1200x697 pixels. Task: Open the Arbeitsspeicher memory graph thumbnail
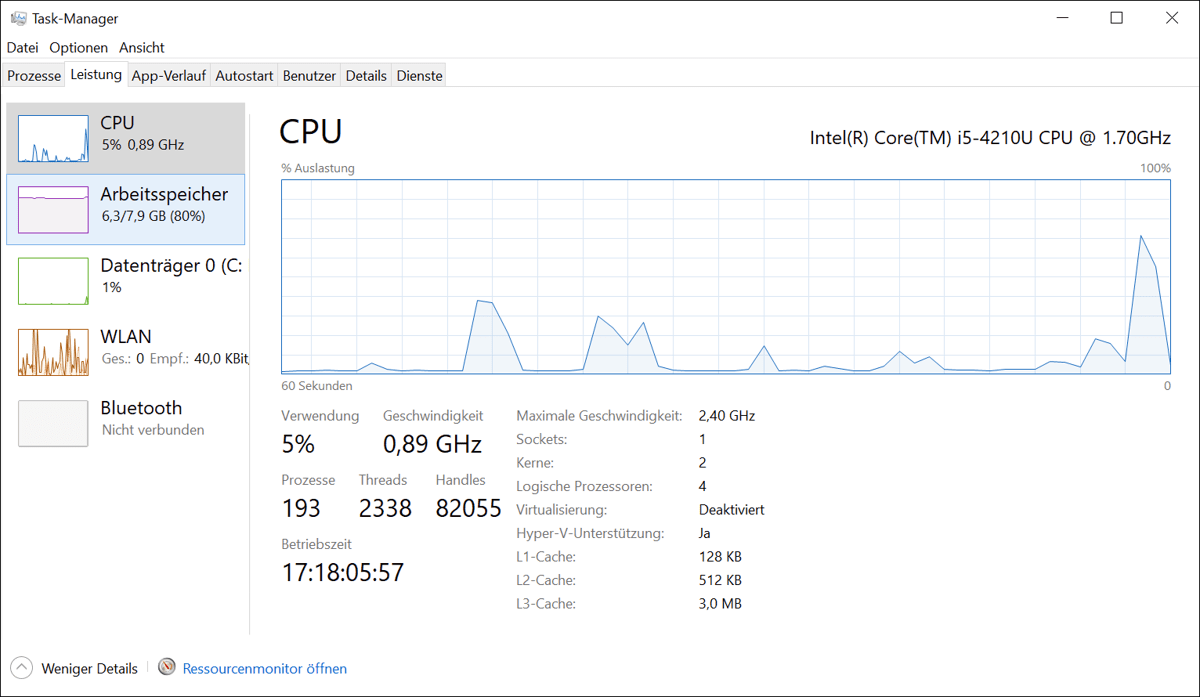tap(53, 210)
